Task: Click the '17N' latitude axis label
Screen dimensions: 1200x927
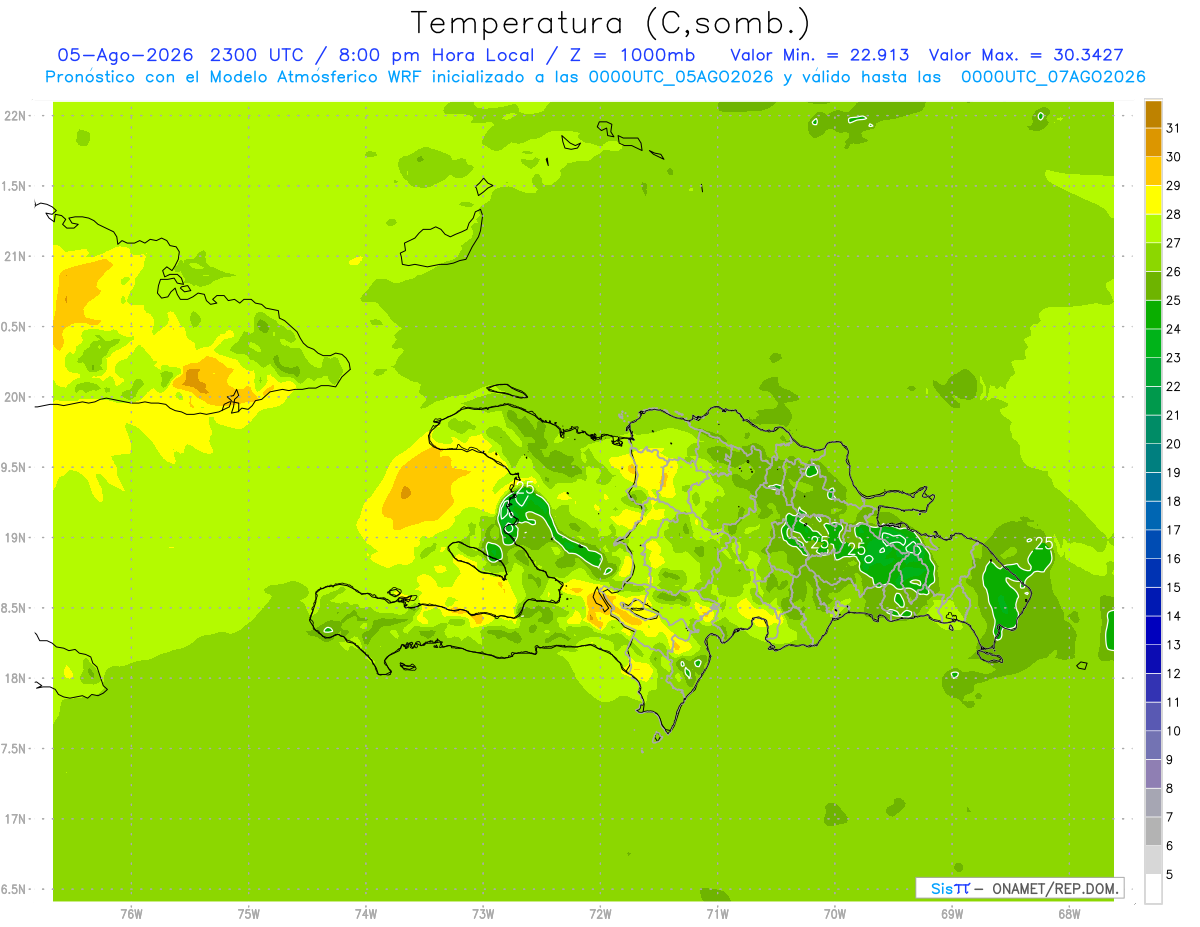Action: tap(16, 819)
